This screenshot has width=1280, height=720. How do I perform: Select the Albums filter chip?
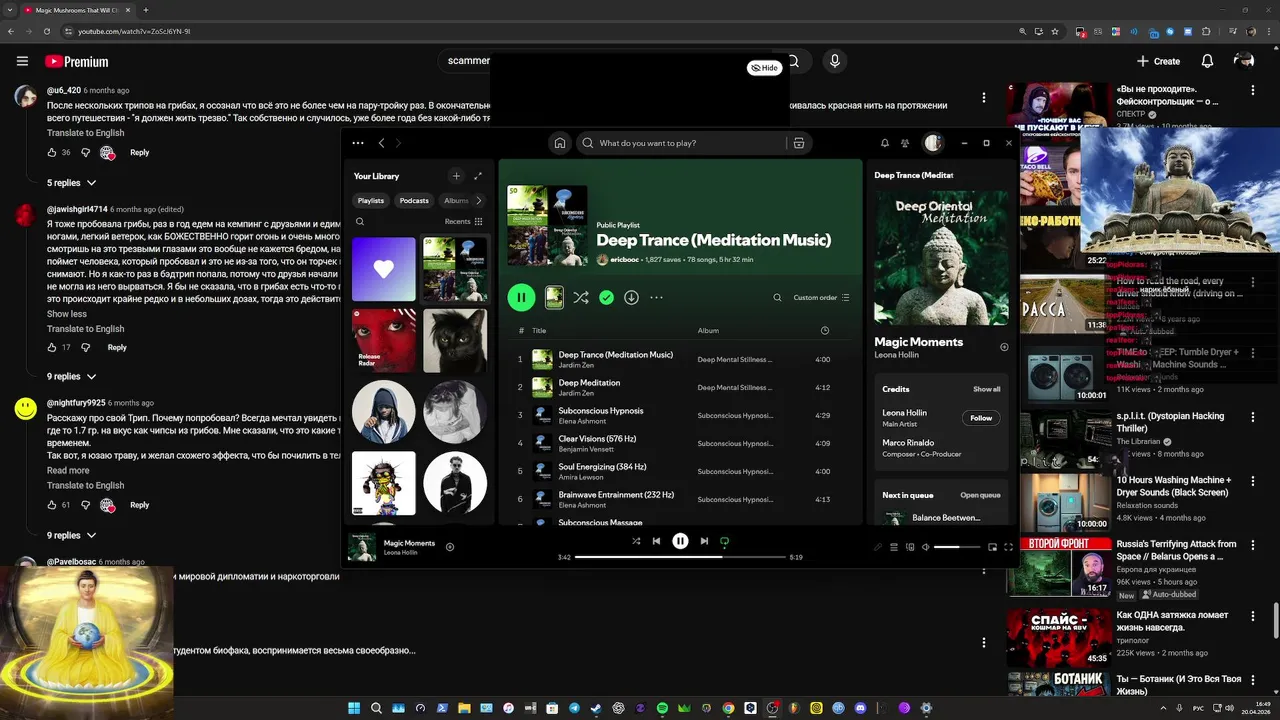456,201
